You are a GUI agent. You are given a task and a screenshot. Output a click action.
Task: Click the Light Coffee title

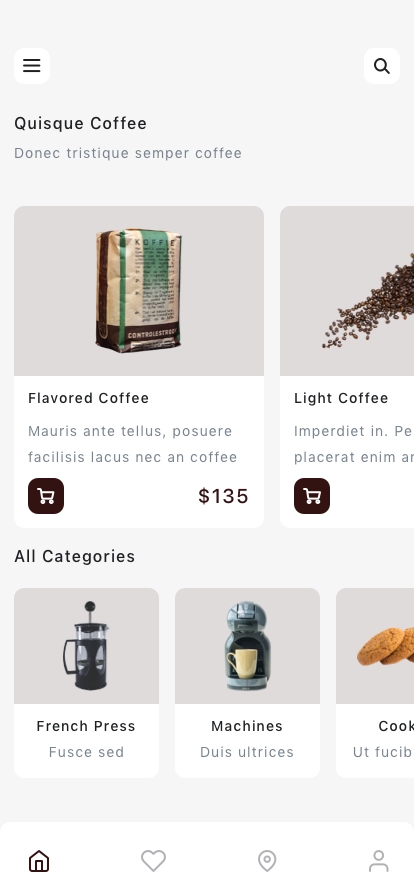(x=341, y=398)
